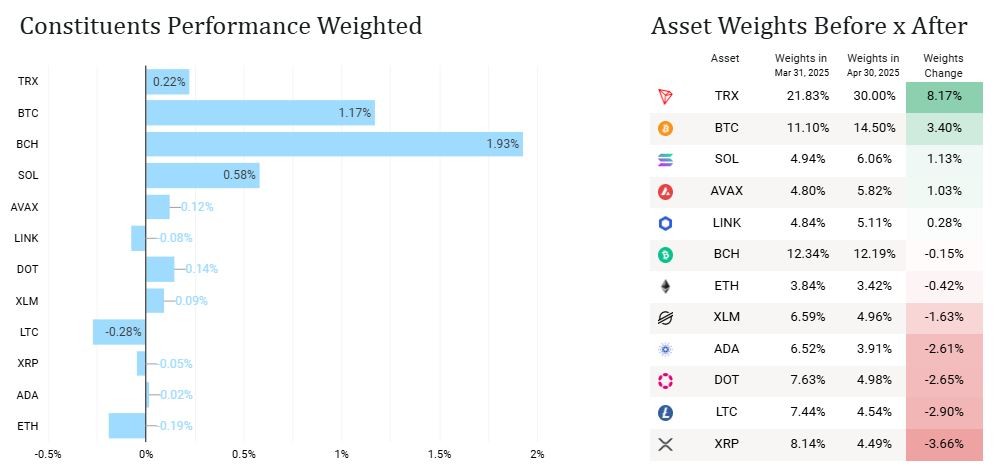Click the pink DOT logo icon
997x469 pixels.
point(666,381)
